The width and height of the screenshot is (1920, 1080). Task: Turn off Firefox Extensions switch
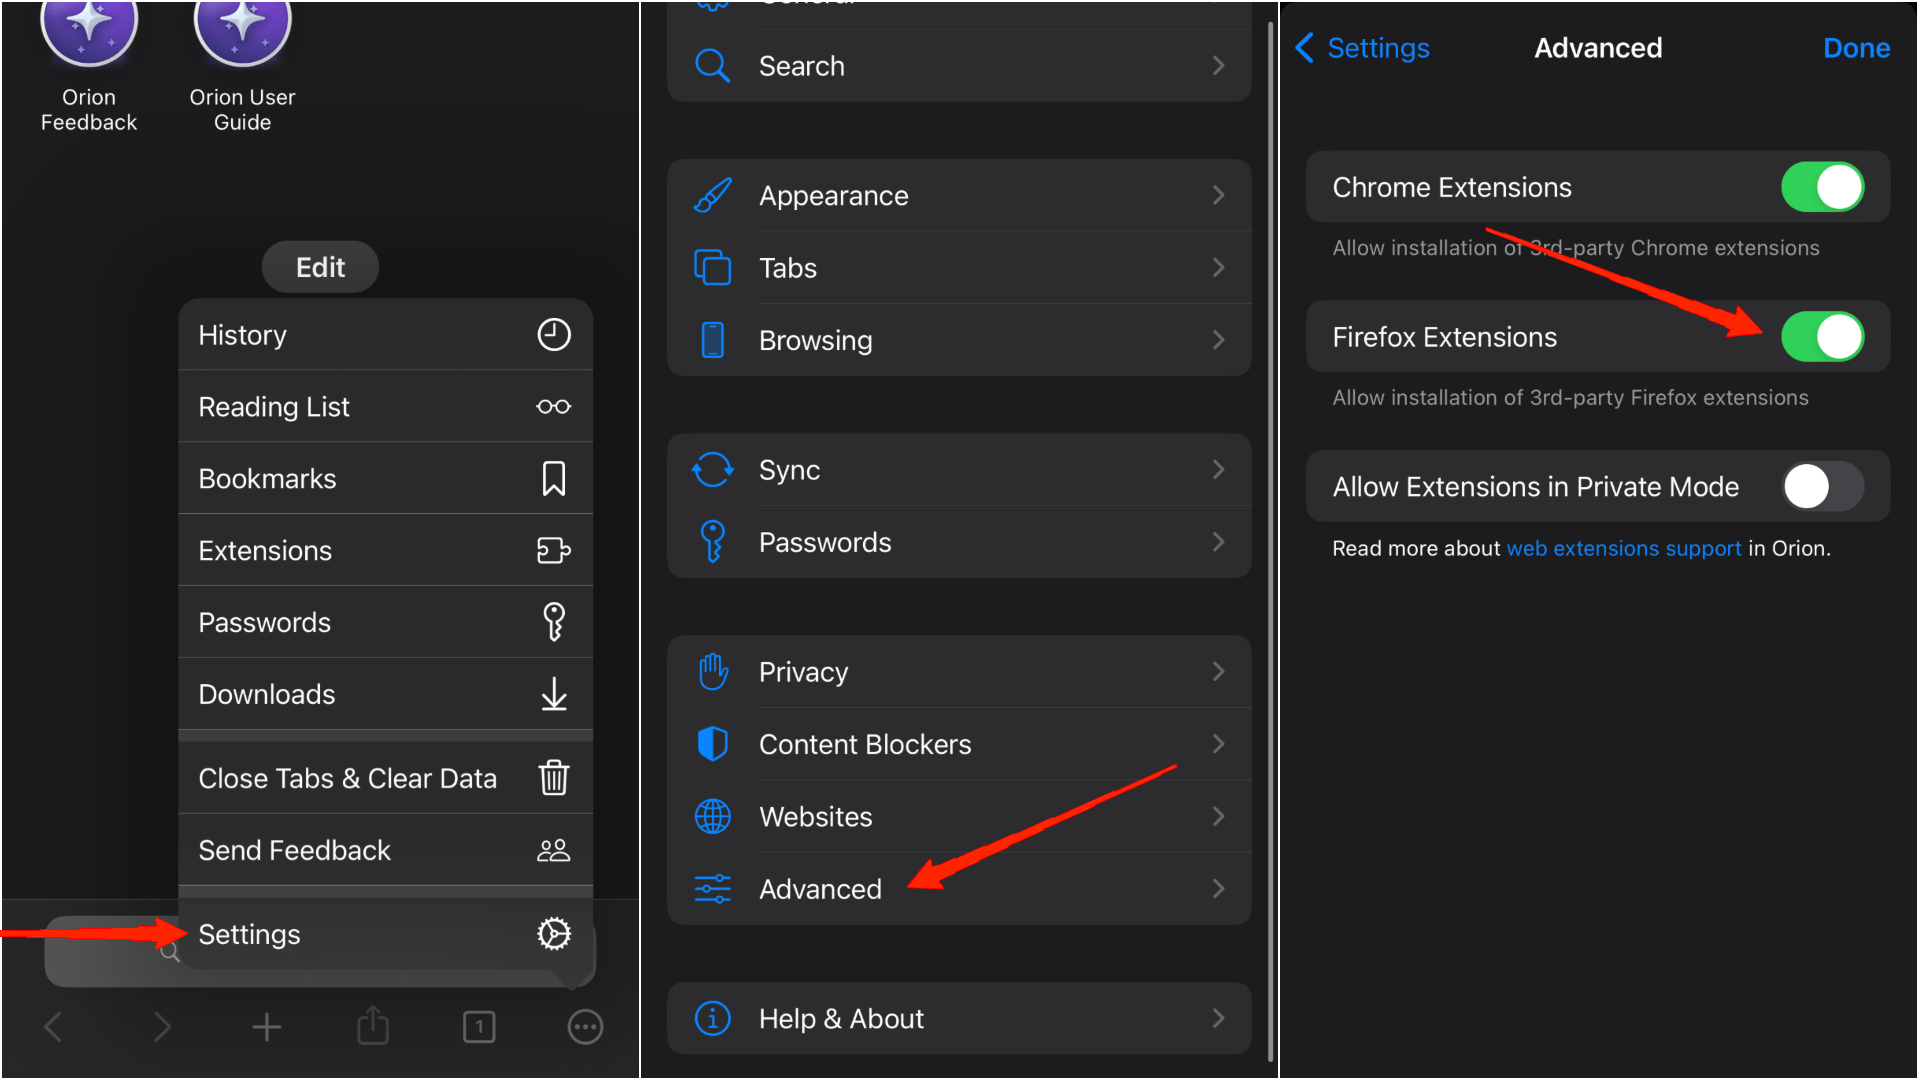(1822, 337)
